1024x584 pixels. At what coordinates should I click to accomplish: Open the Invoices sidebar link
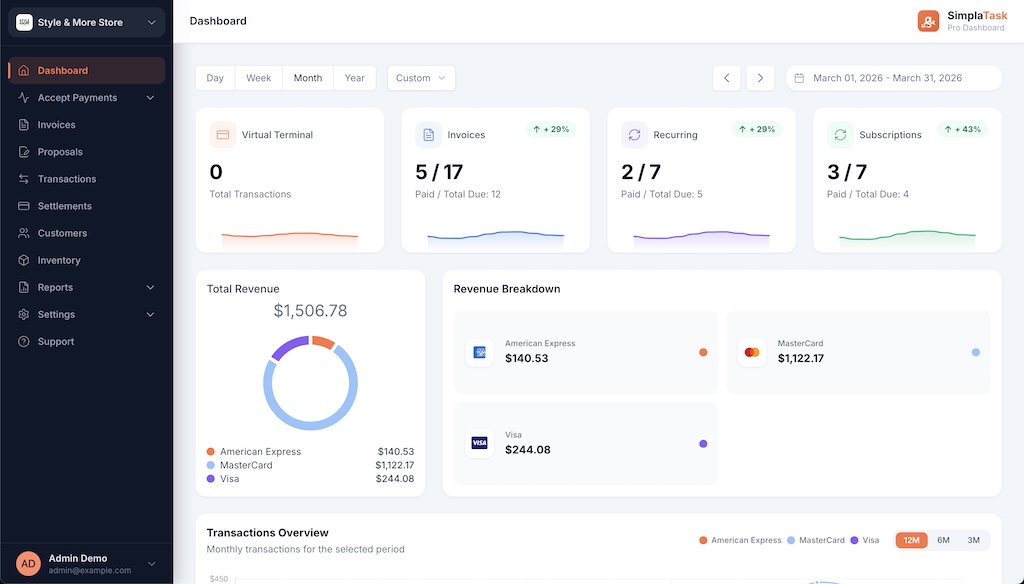pyautogui.click(x=86, y=125)
